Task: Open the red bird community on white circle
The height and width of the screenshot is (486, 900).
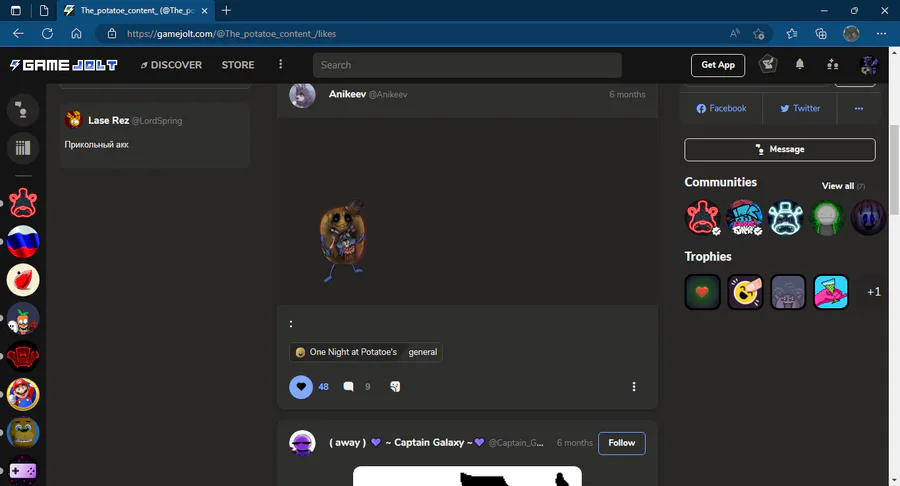Action: coord(23,279)
